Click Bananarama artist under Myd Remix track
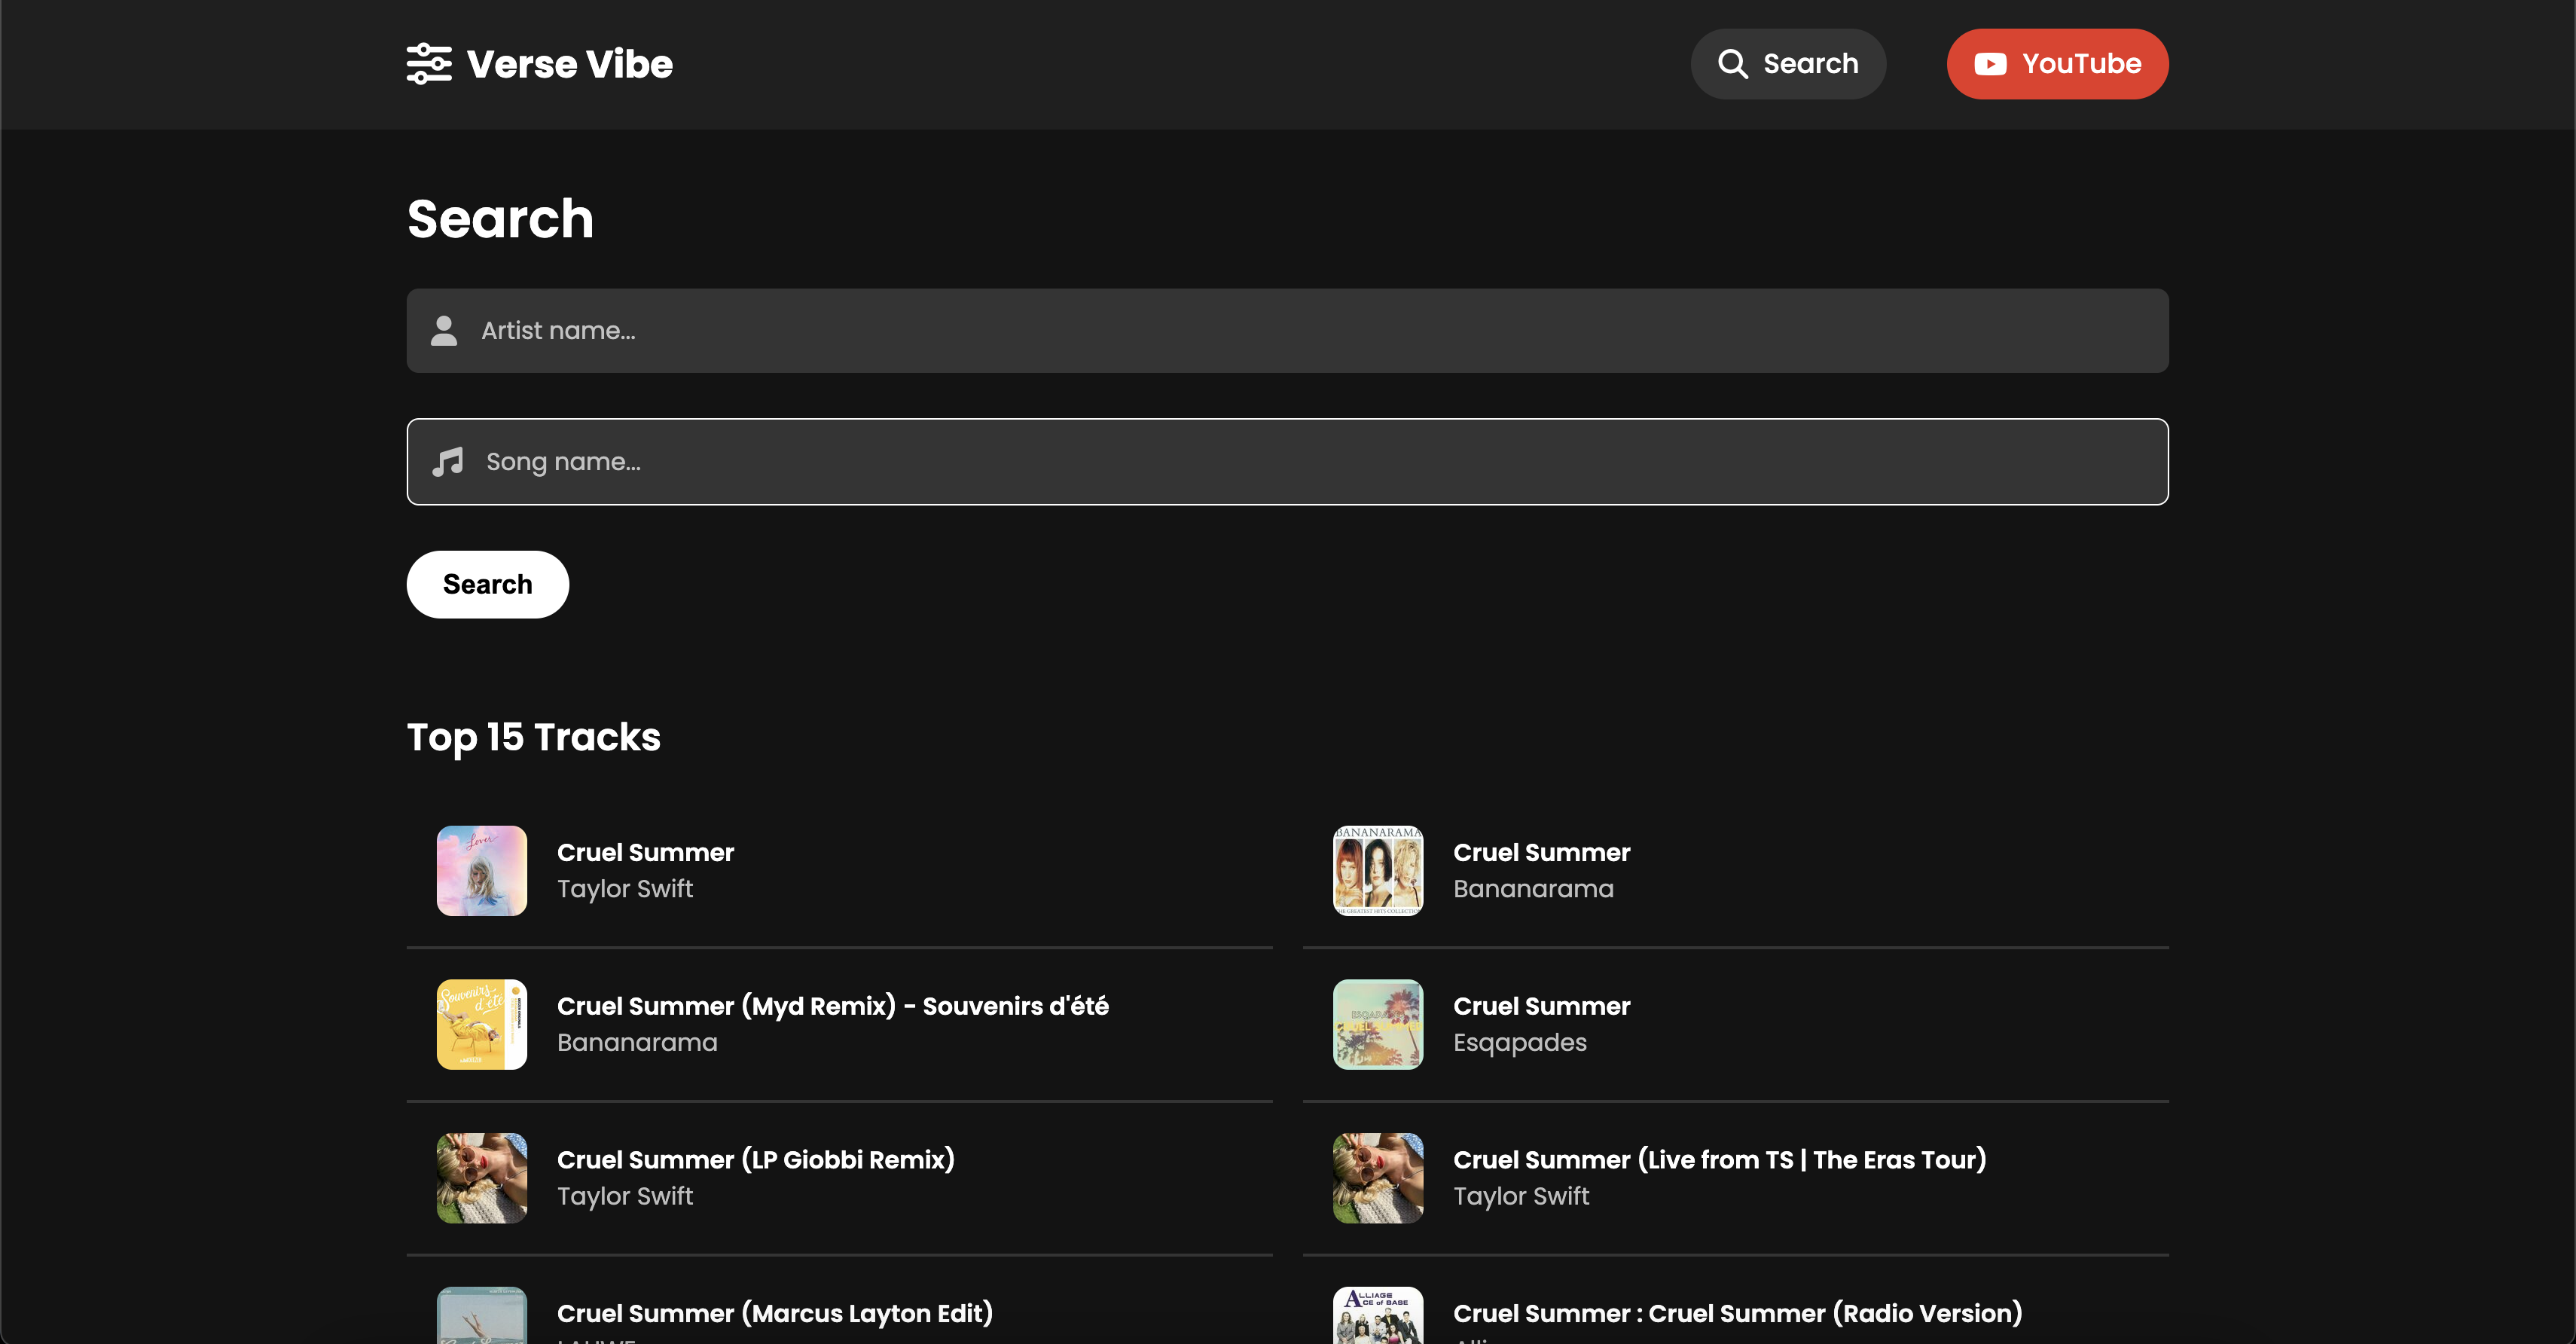 coord(637,1043)
